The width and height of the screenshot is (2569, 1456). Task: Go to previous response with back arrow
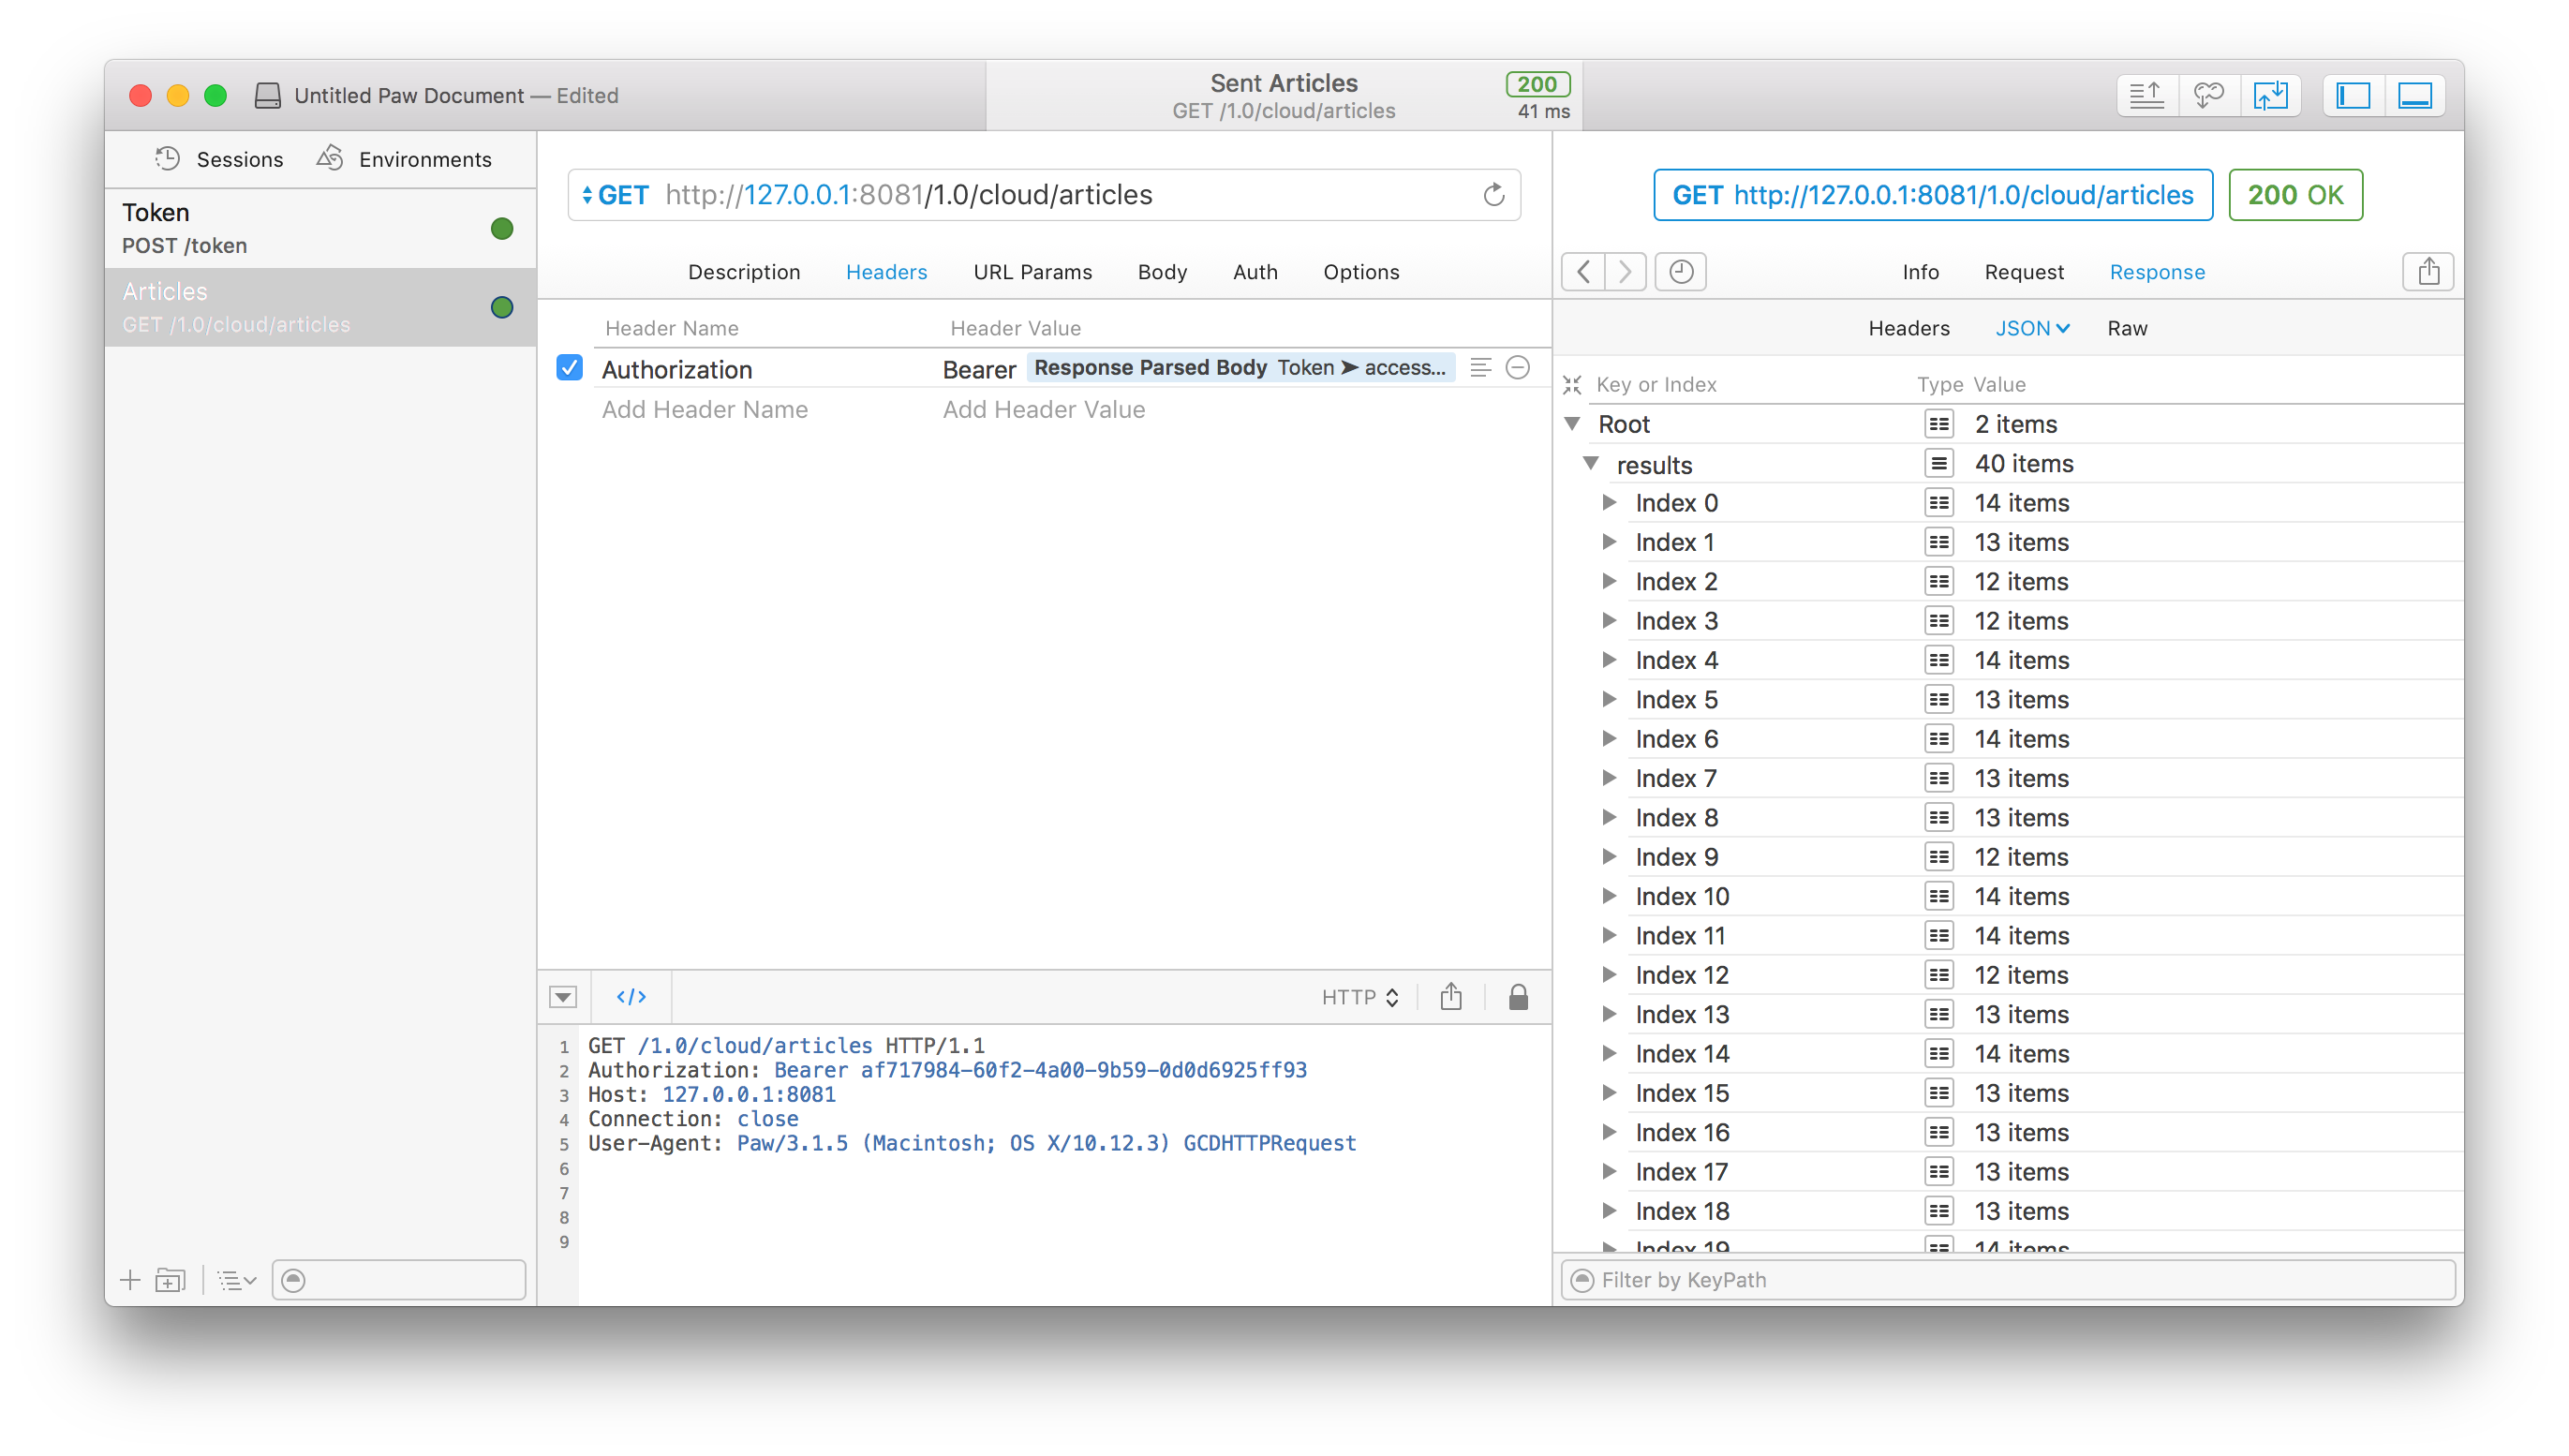point(1583,272)
